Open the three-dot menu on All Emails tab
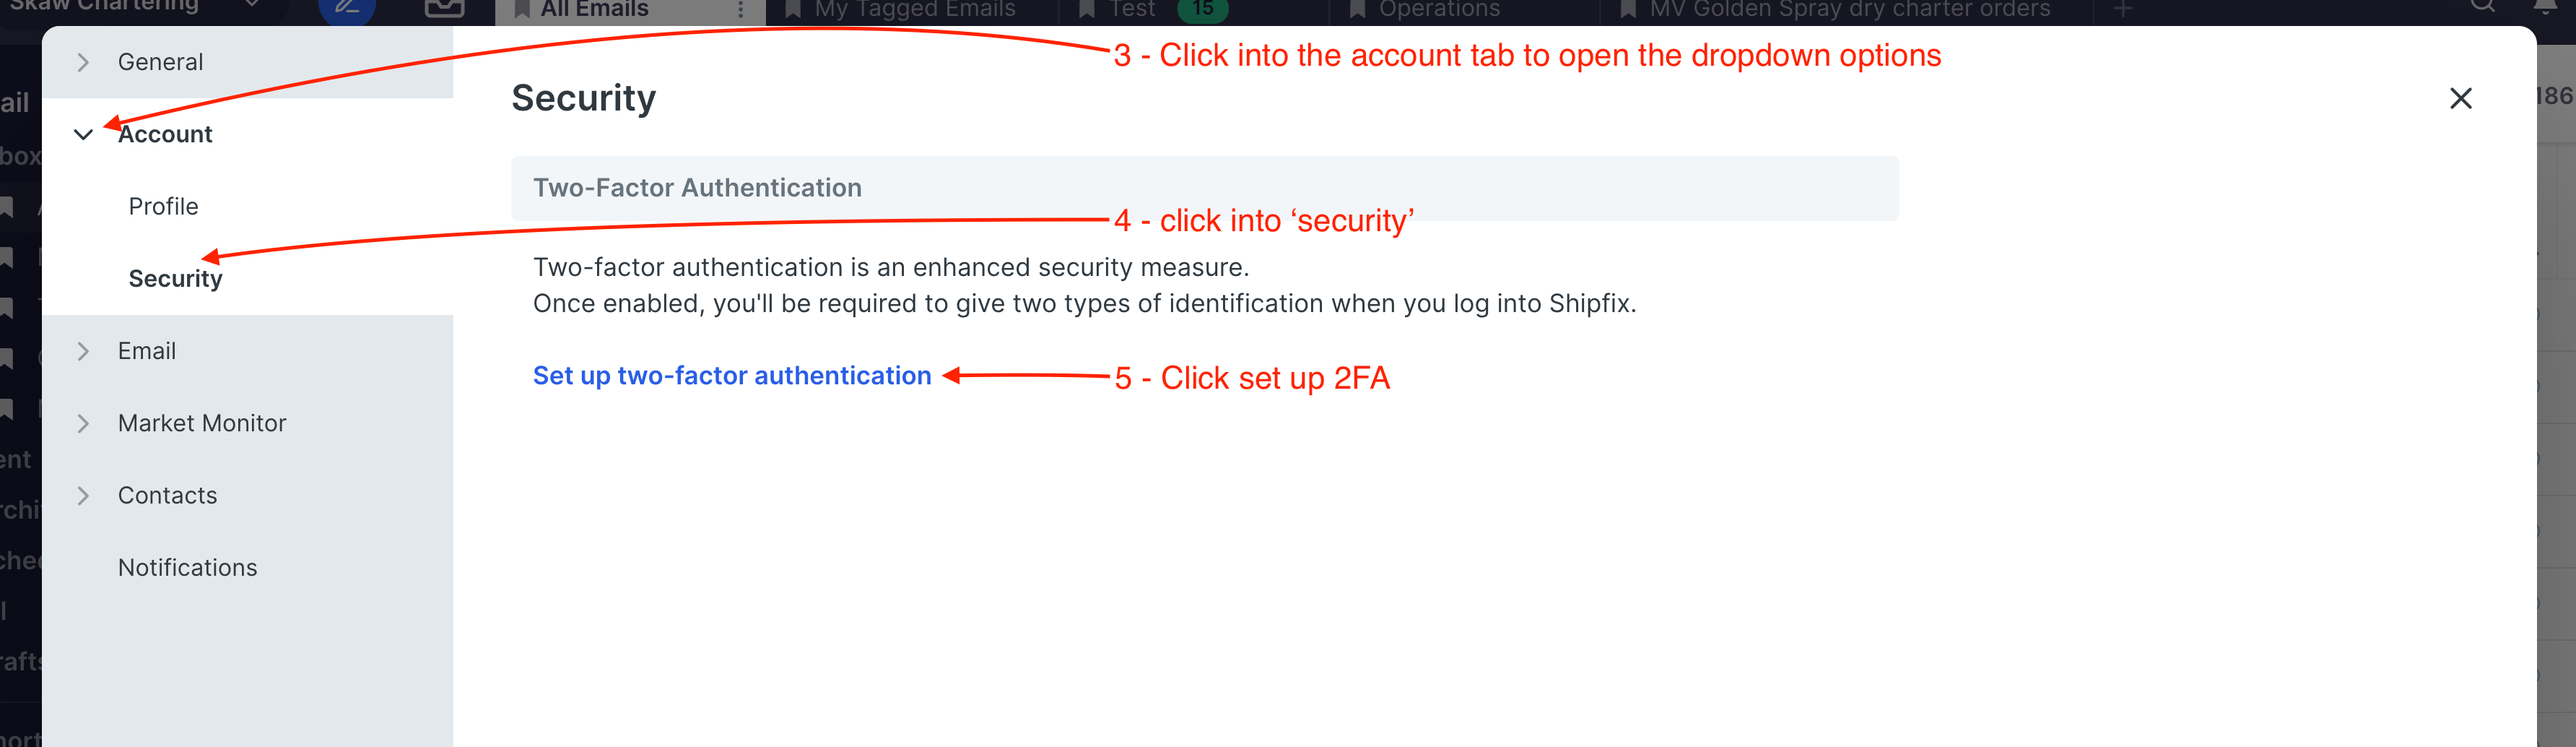 740,9
